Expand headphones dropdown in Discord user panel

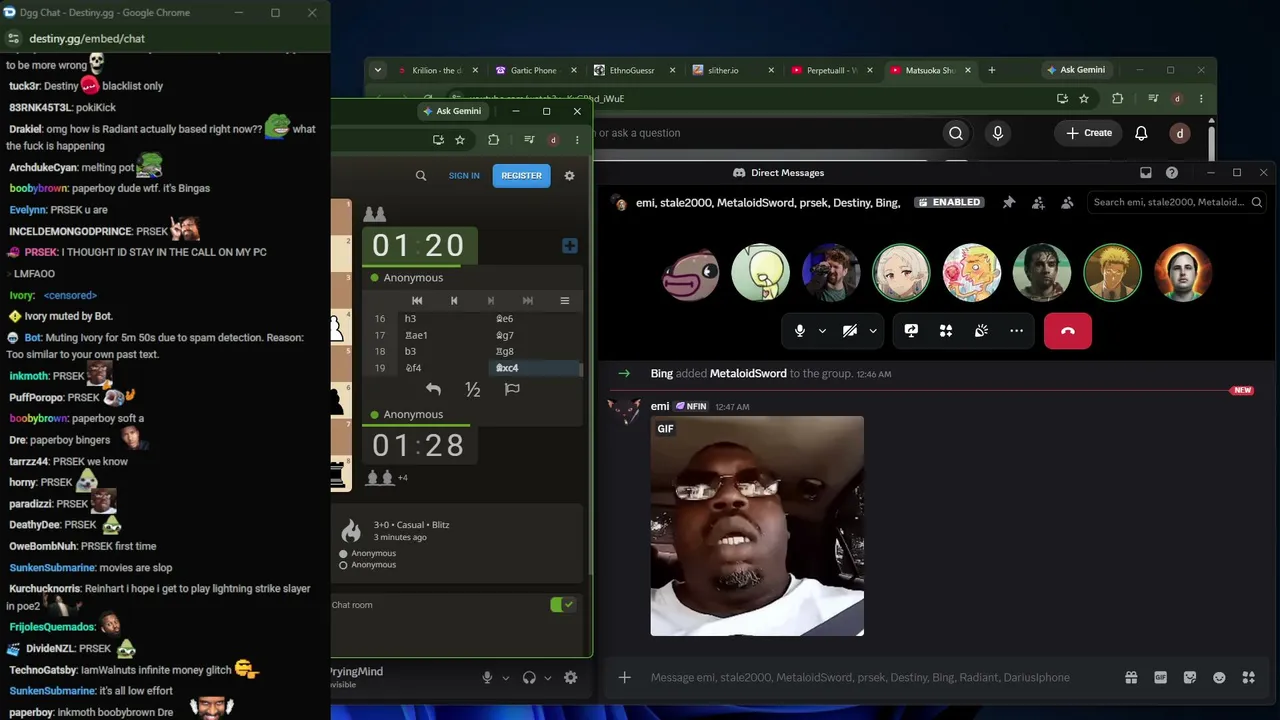548,678
